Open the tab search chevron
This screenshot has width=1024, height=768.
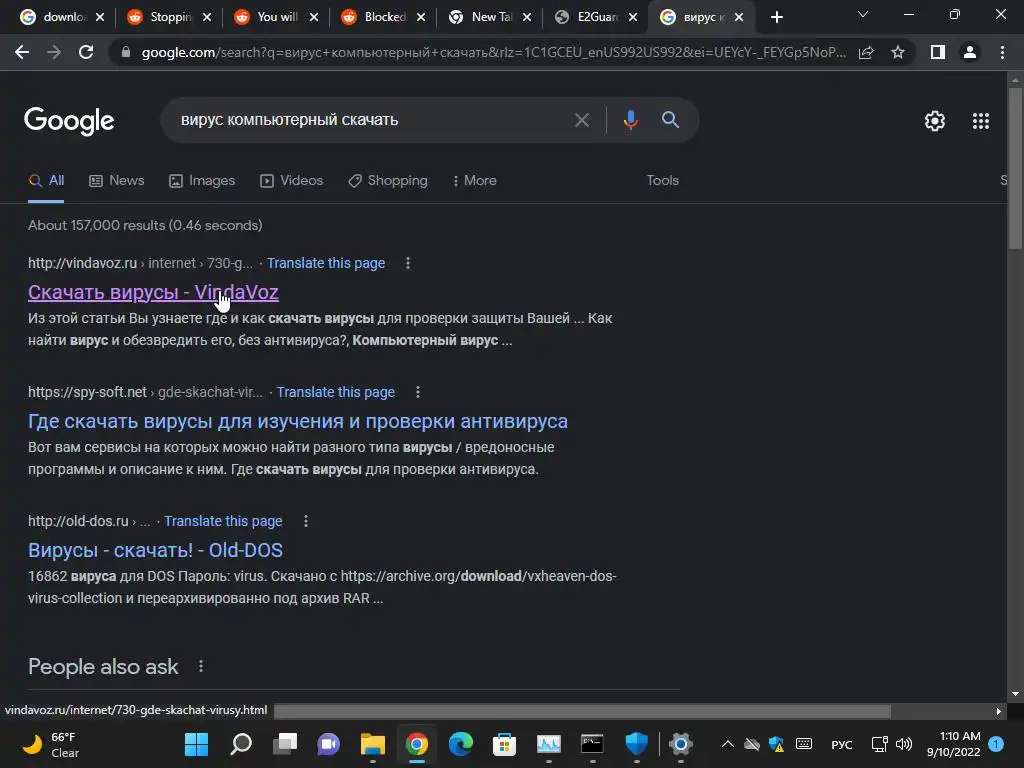(863, 14)
